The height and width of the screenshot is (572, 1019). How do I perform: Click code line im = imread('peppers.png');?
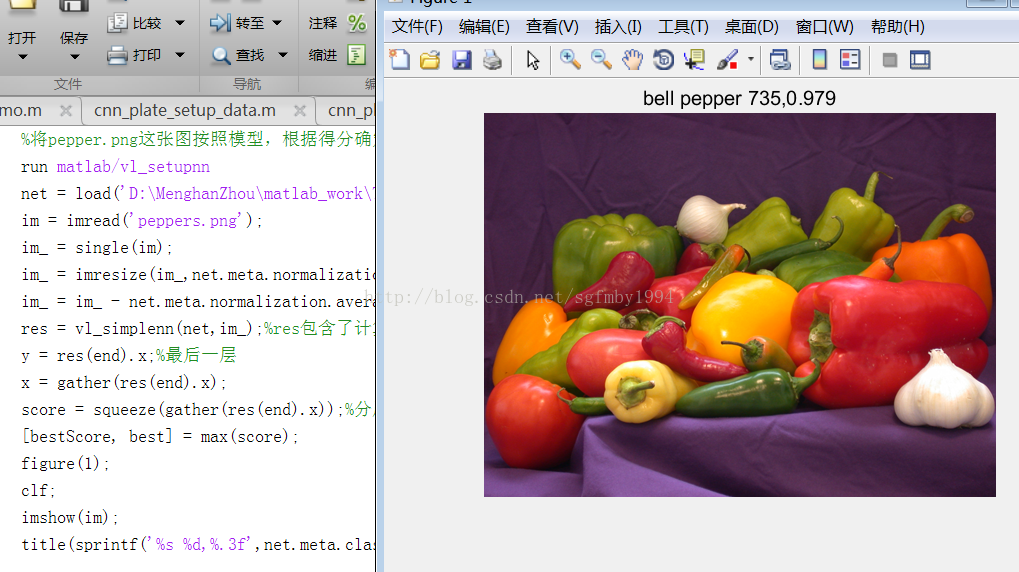142,221
